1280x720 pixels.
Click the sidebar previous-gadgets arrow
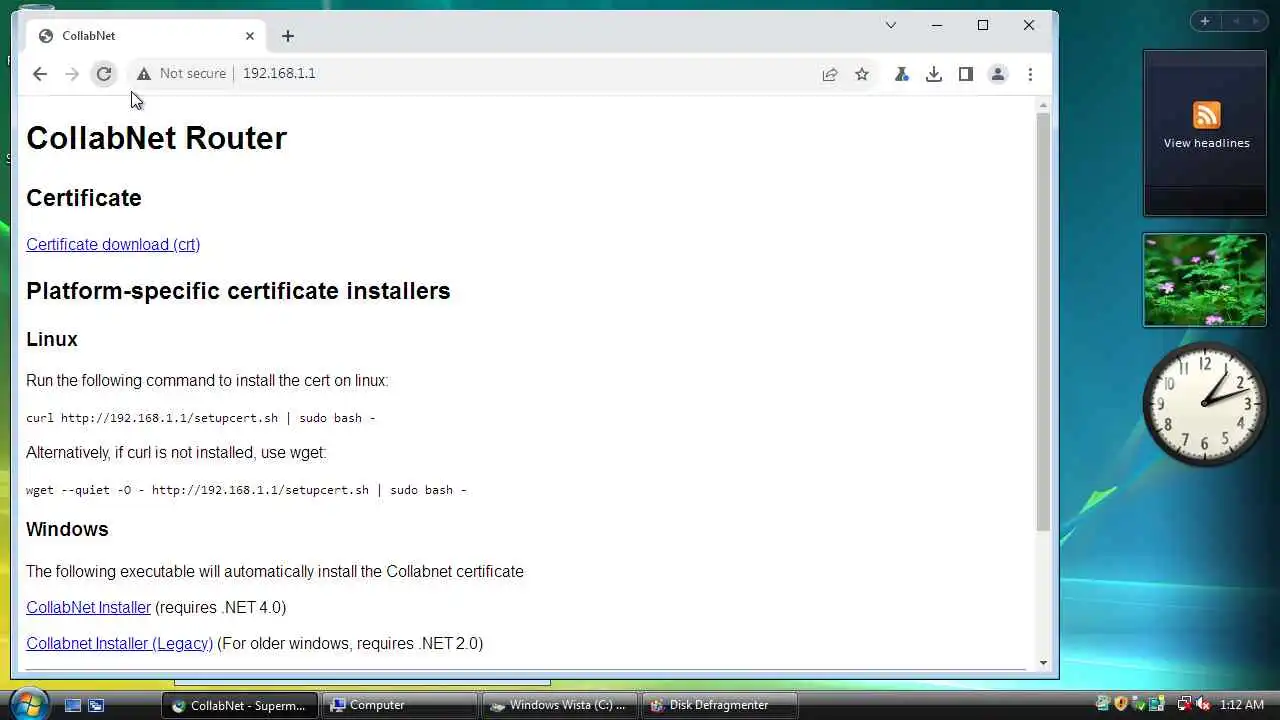(x=1235, y=22)
